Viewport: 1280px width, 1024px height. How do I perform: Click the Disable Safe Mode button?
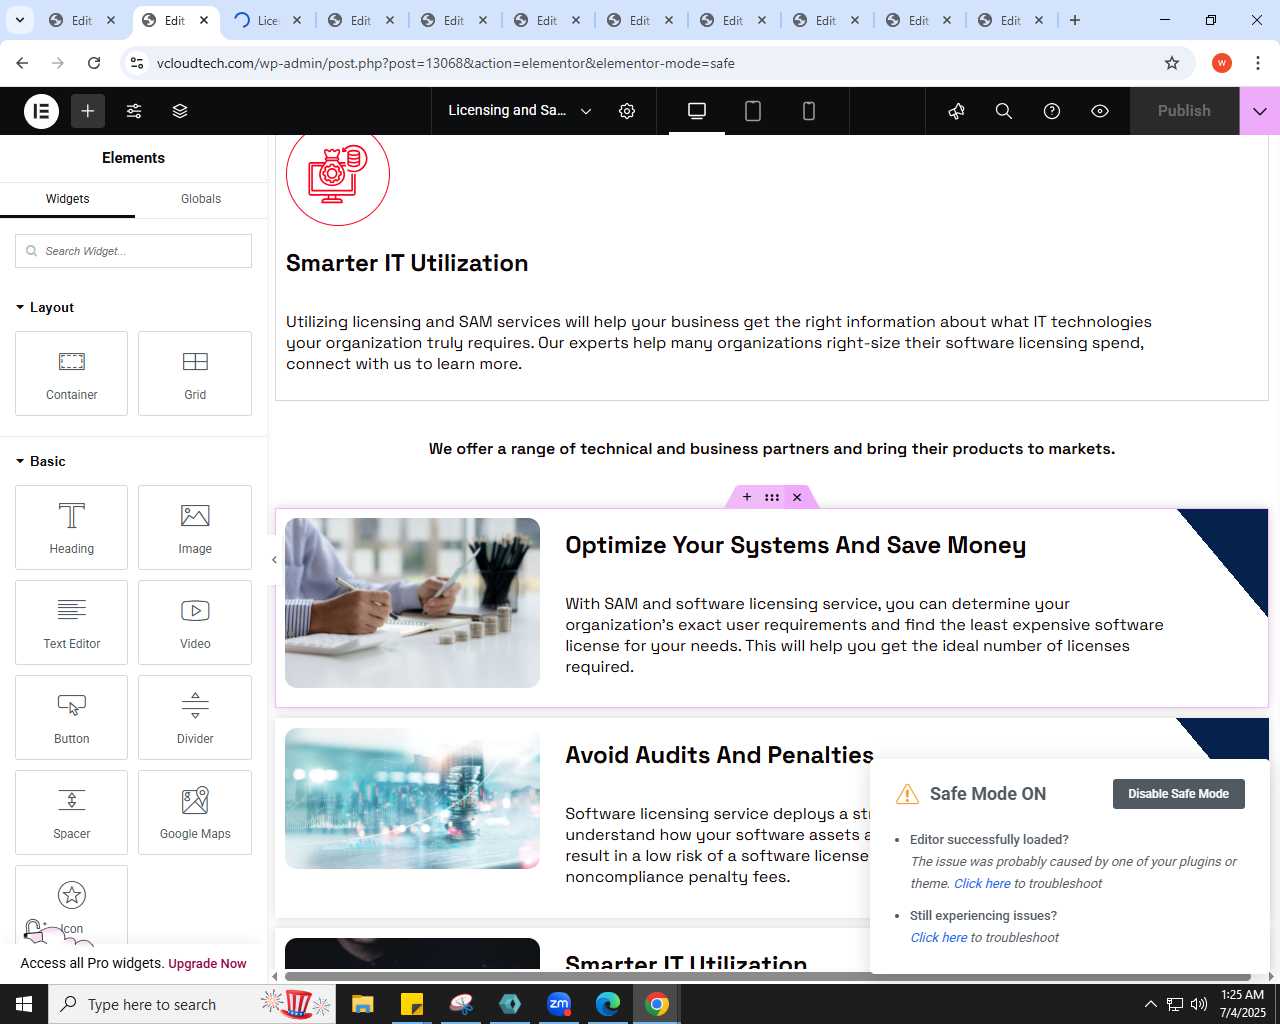coord(1178,794)
